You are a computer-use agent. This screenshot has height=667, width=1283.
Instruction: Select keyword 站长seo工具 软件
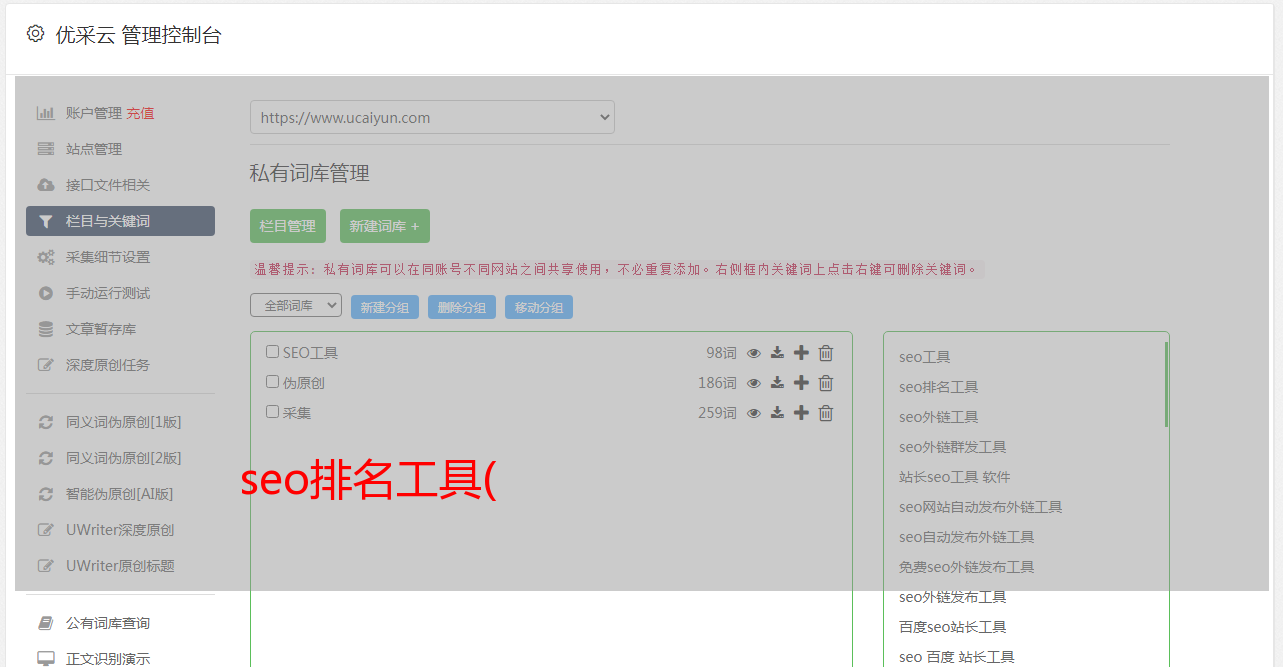[955, 477]
